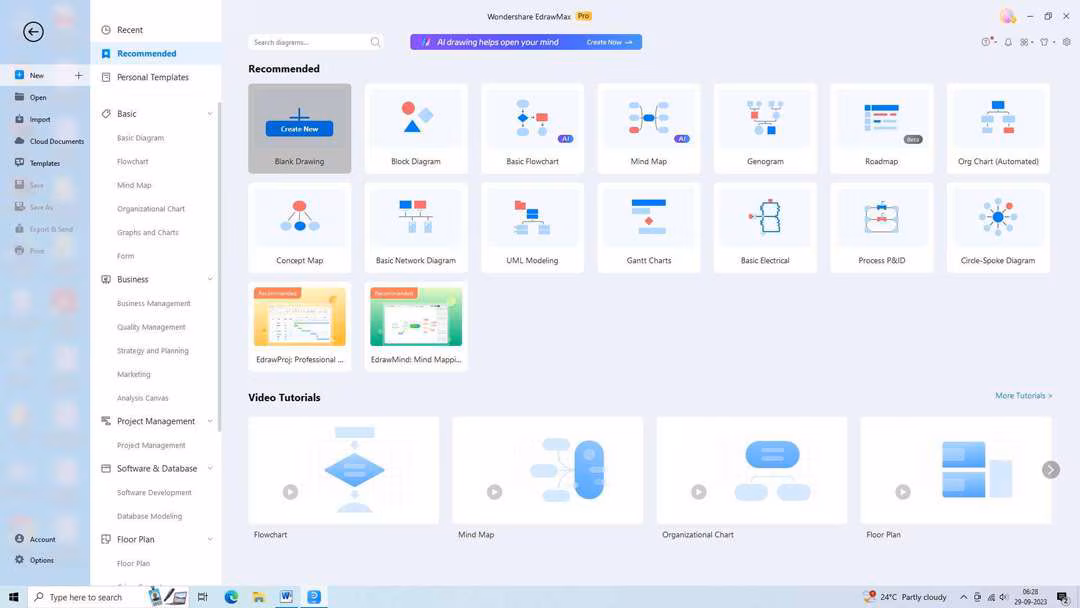Go back using the circled arrow
The height and width of the screenshot is (608, 1080).
(x=33, y=32)
